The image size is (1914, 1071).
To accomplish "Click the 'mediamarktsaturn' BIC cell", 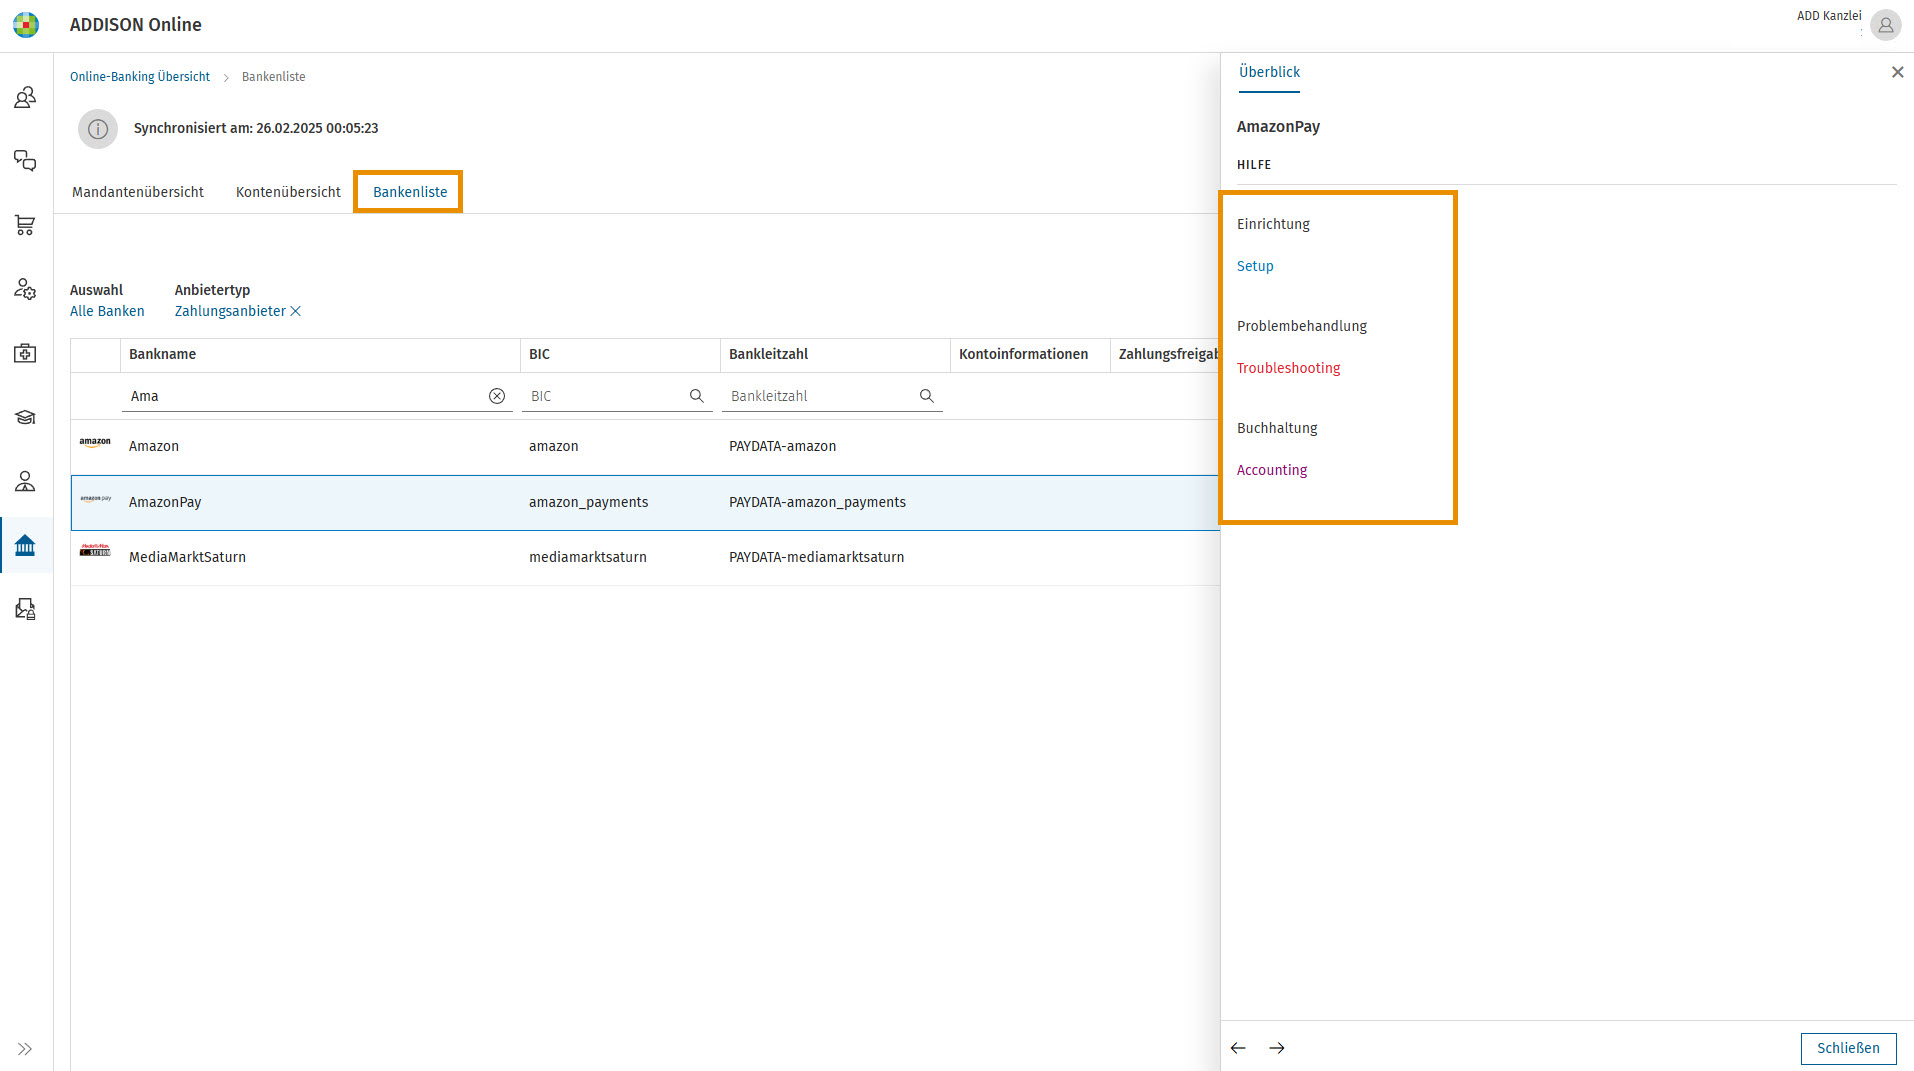I will 587,557.
